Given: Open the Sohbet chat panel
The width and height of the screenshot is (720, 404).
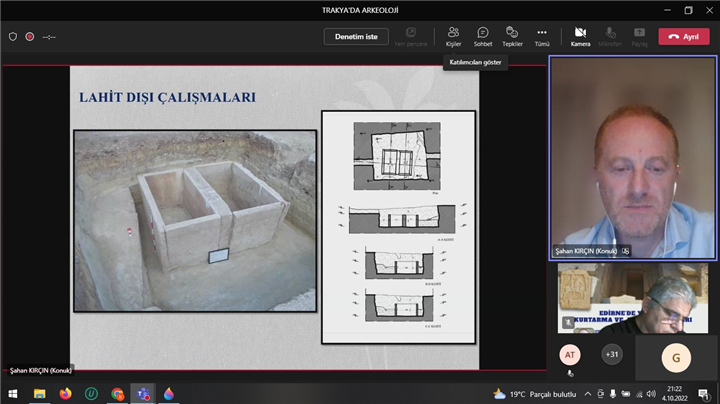Looking at the screenshot, I should coord(483,36).
